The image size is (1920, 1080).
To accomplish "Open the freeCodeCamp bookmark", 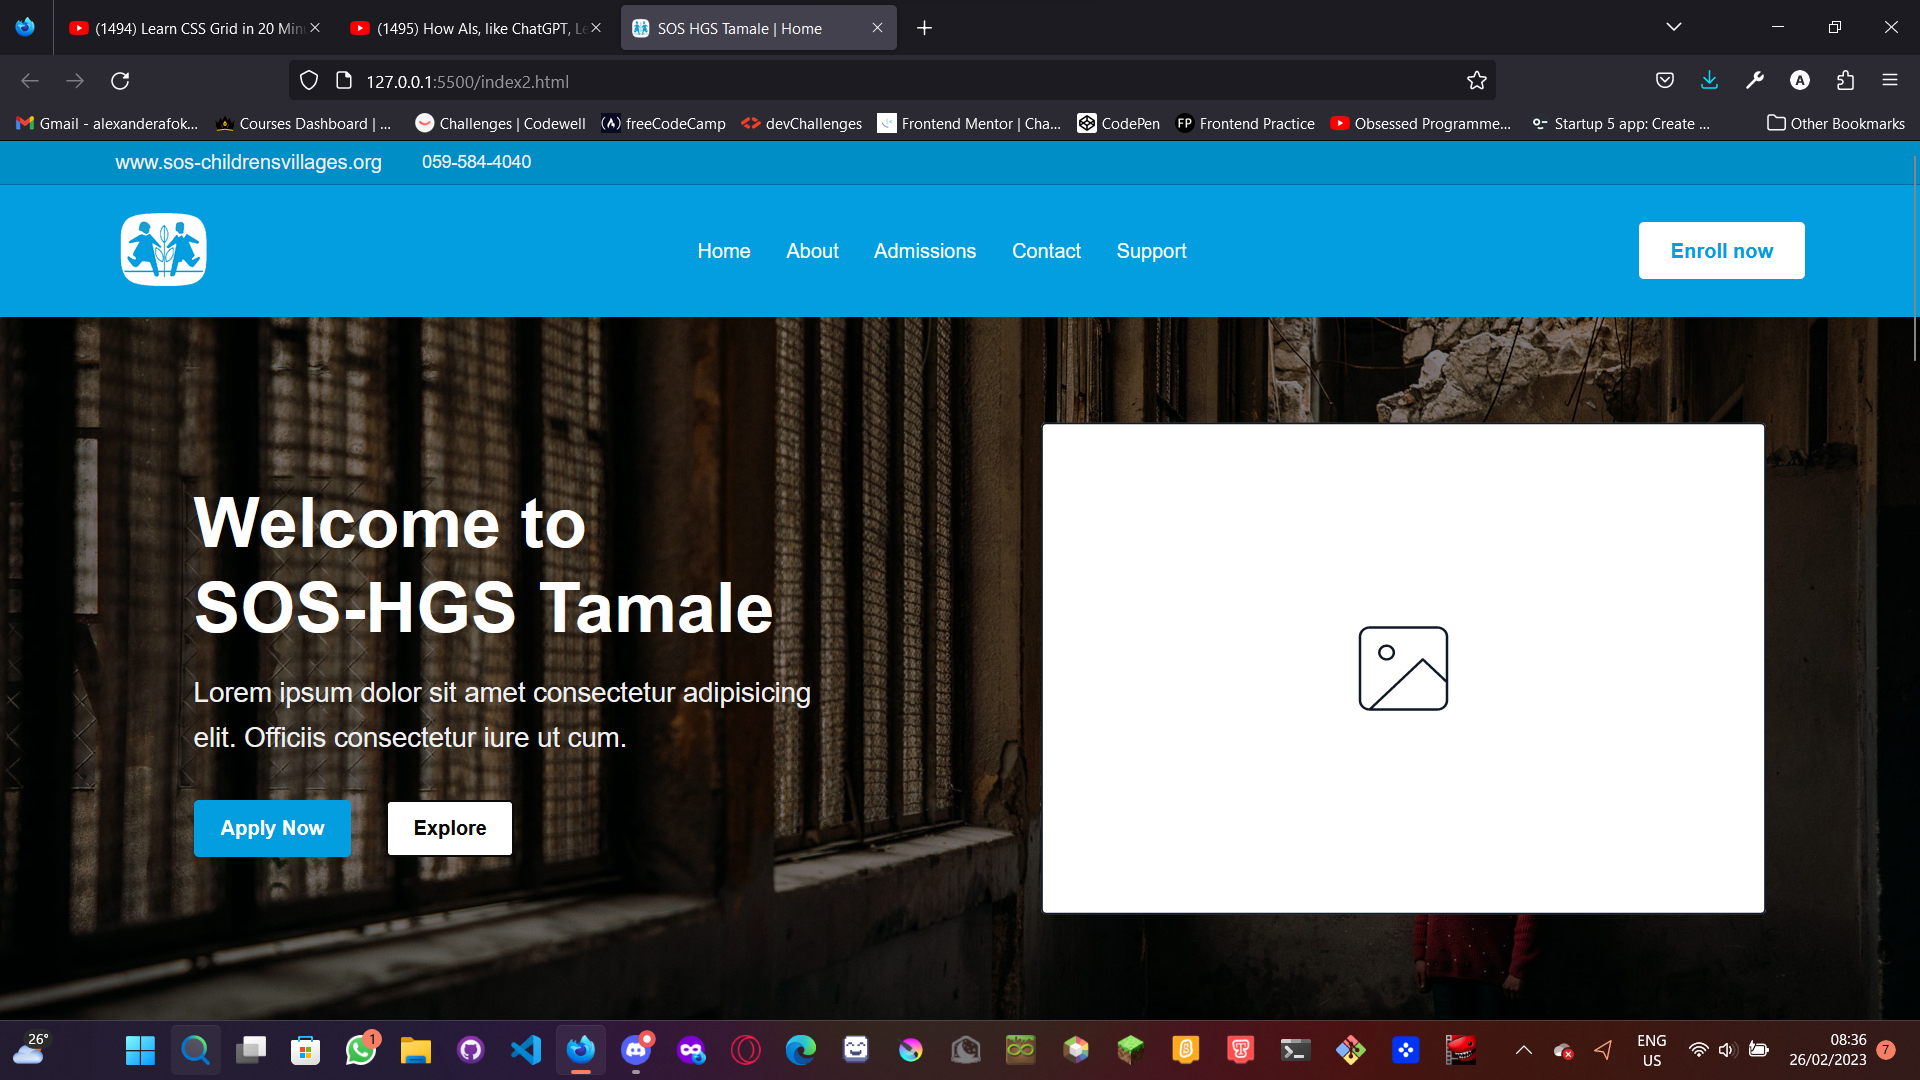I will (x=663, y=123).
